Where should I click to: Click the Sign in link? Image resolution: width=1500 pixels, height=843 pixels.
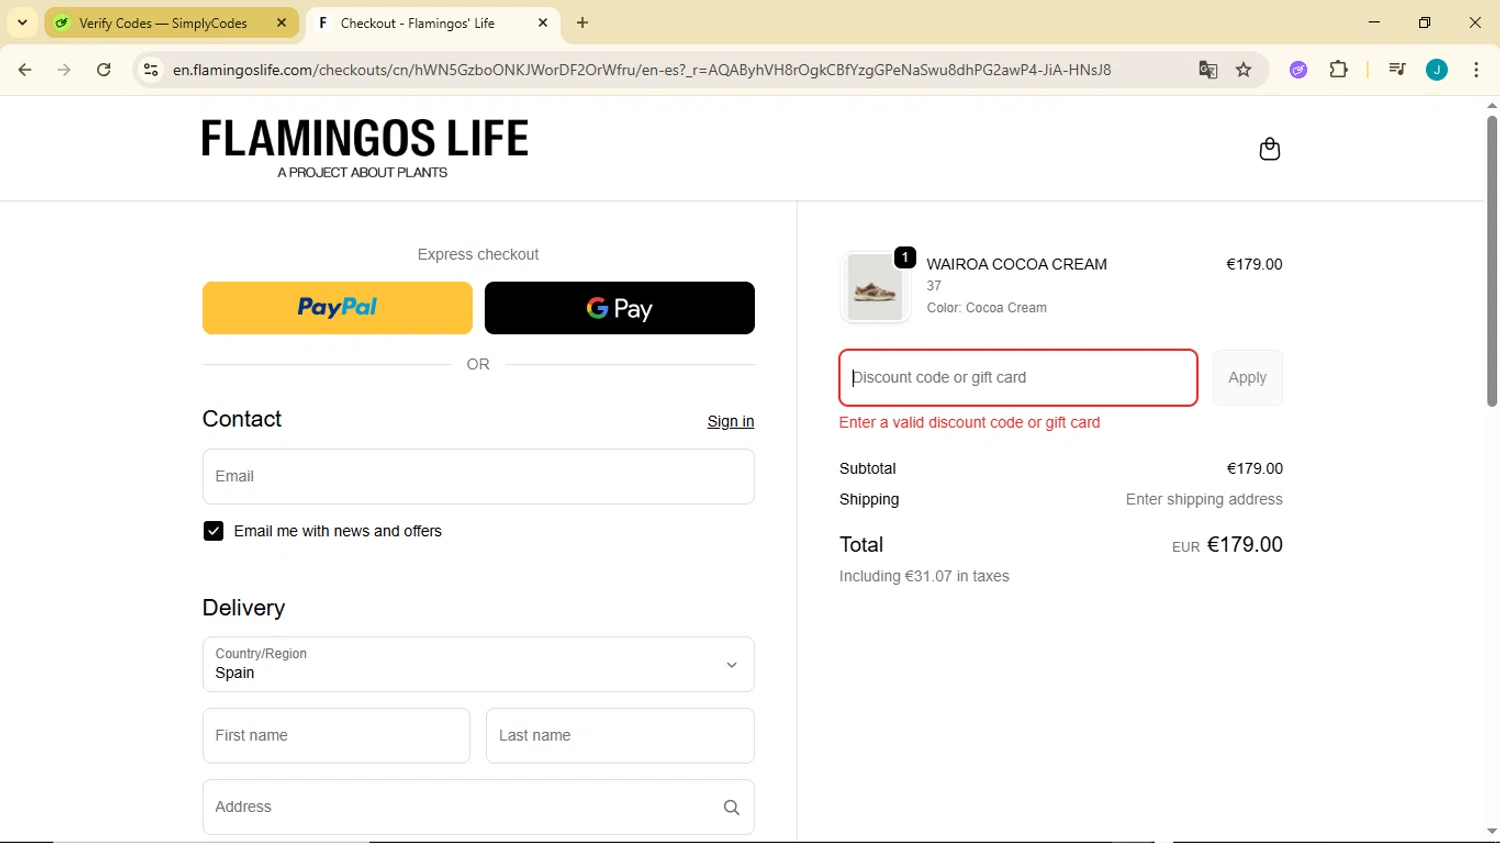(x=730, y=422)
